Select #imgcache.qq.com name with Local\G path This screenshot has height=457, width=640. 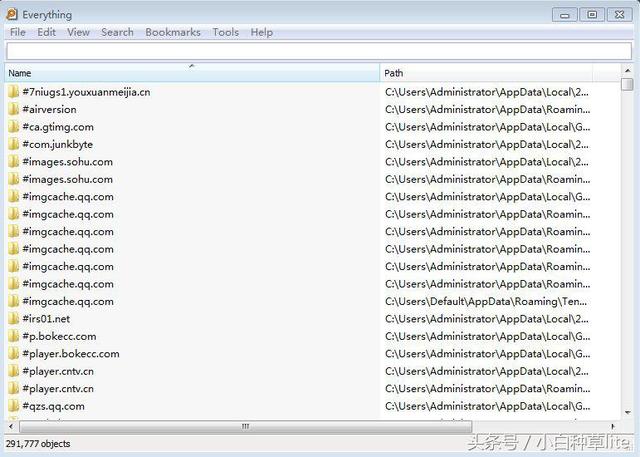pyautogui.click(x=68, y=197)
